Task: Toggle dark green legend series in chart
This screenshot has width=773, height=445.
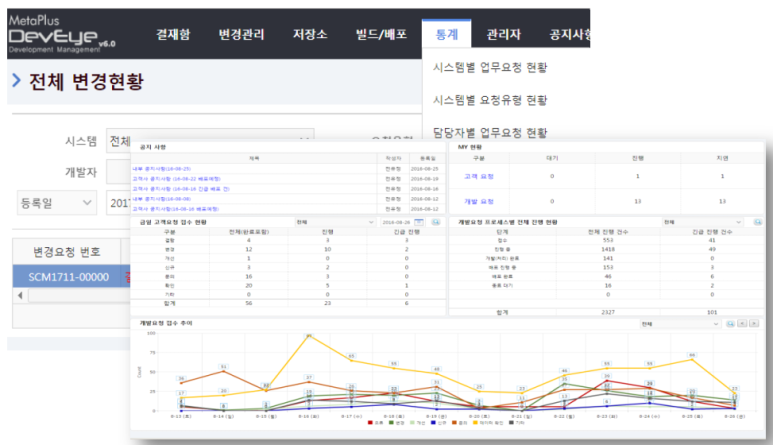Action: point(396,423)
